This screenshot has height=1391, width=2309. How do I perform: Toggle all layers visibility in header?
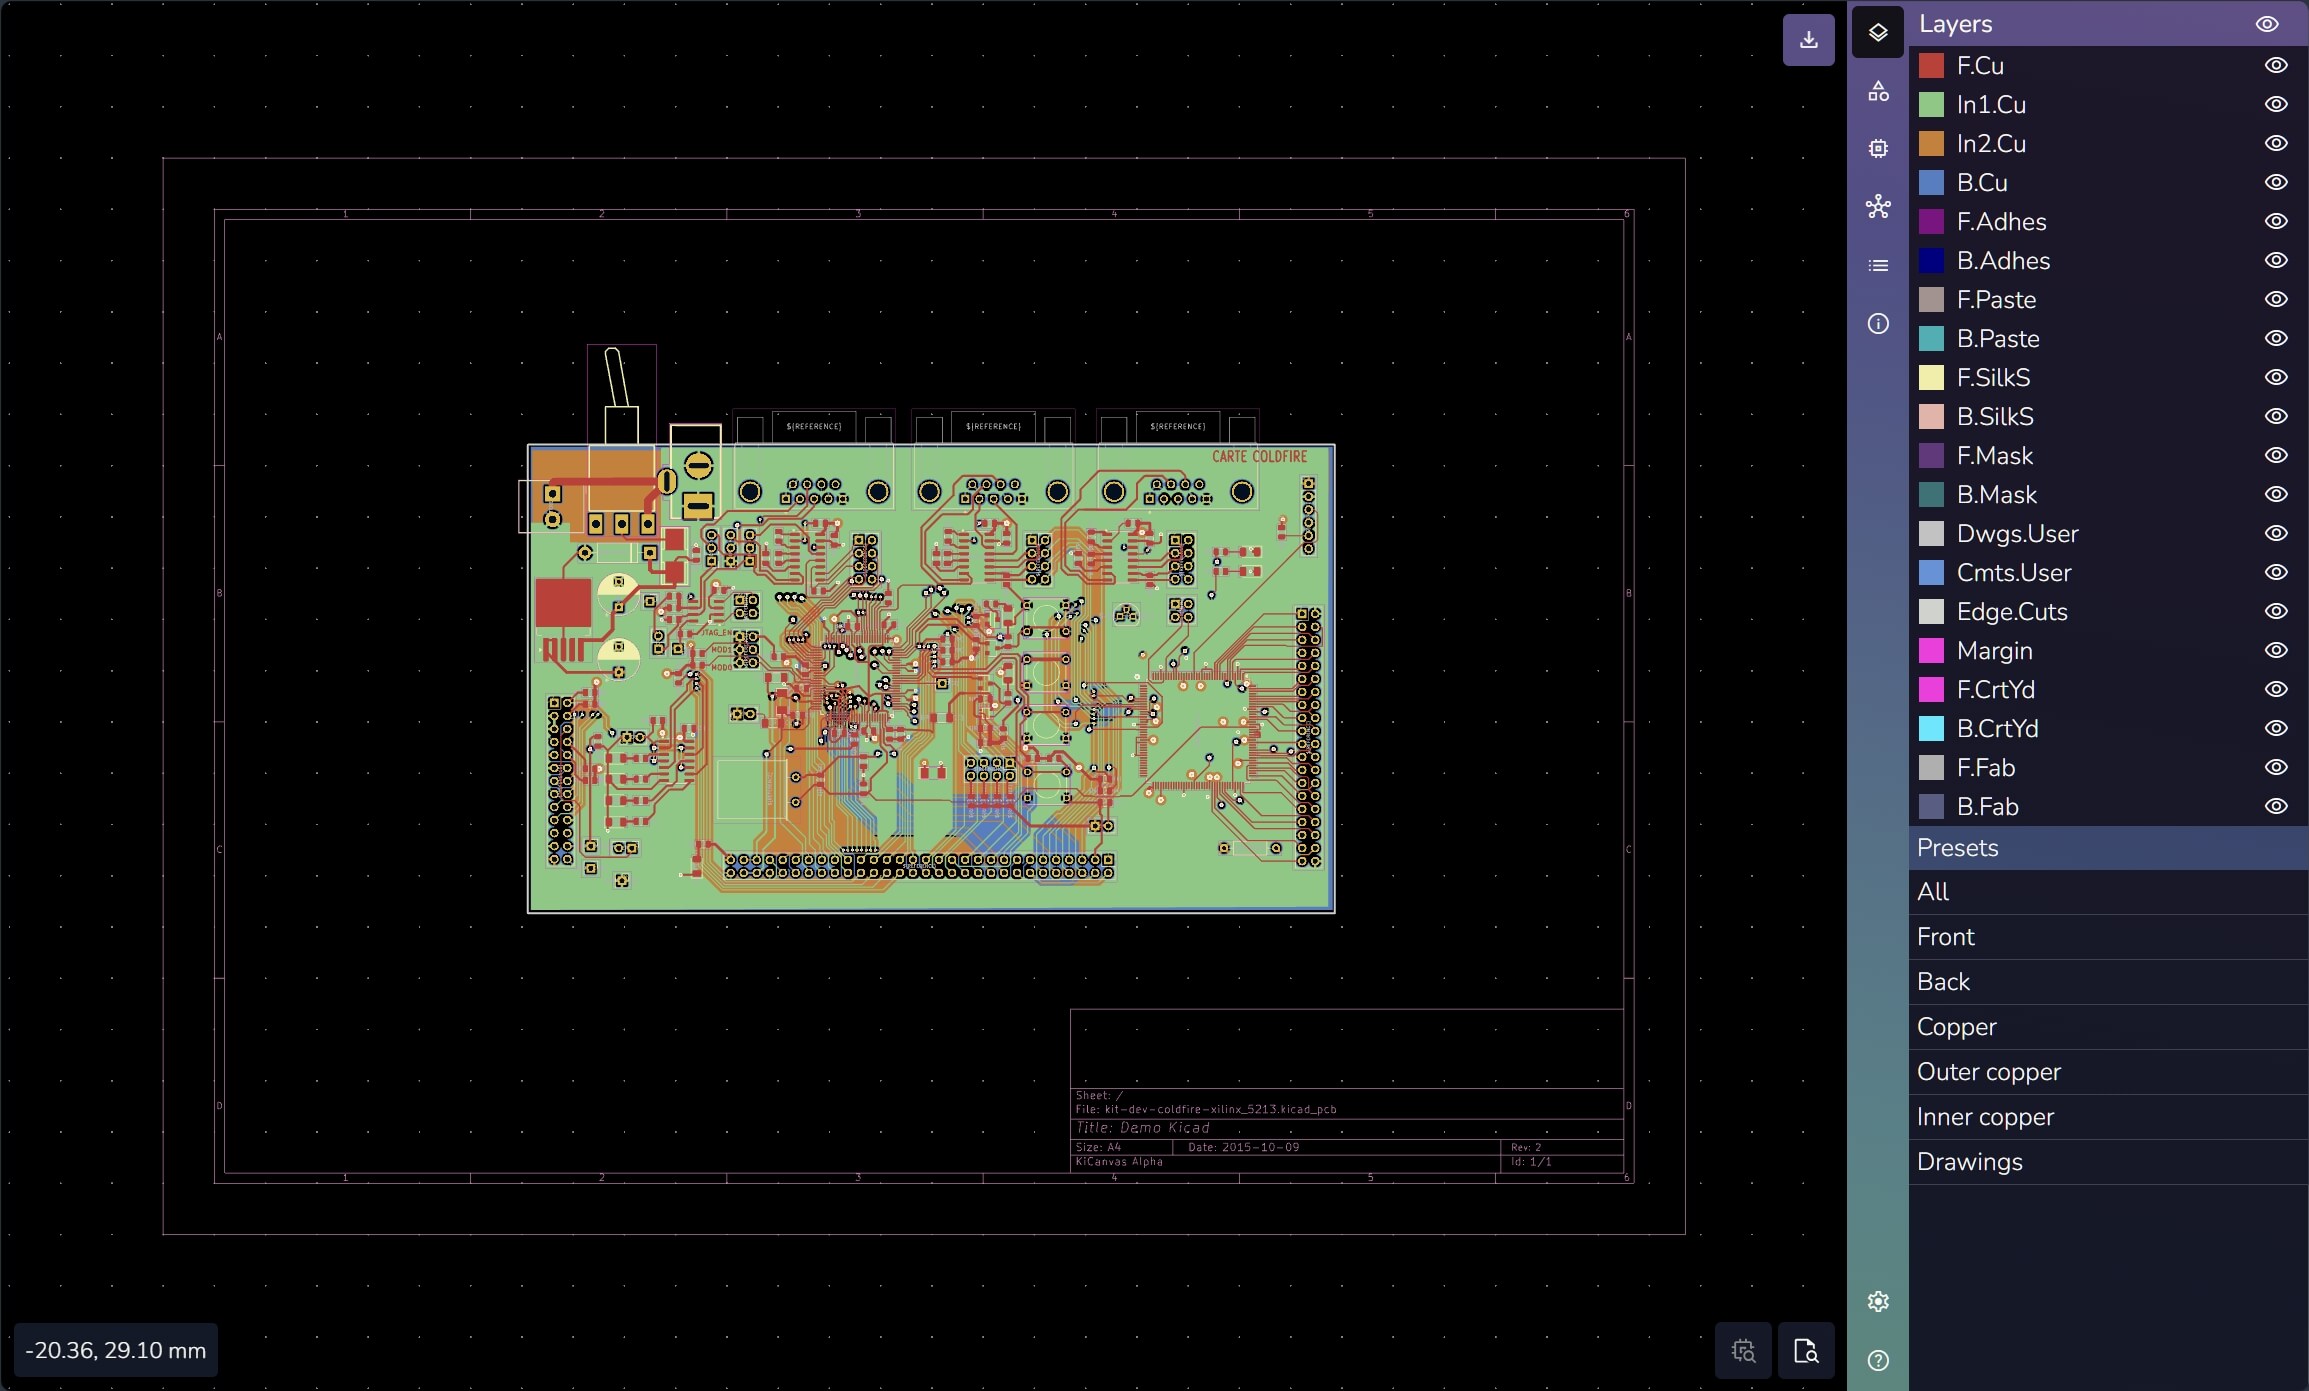(x=2267, y=24)
